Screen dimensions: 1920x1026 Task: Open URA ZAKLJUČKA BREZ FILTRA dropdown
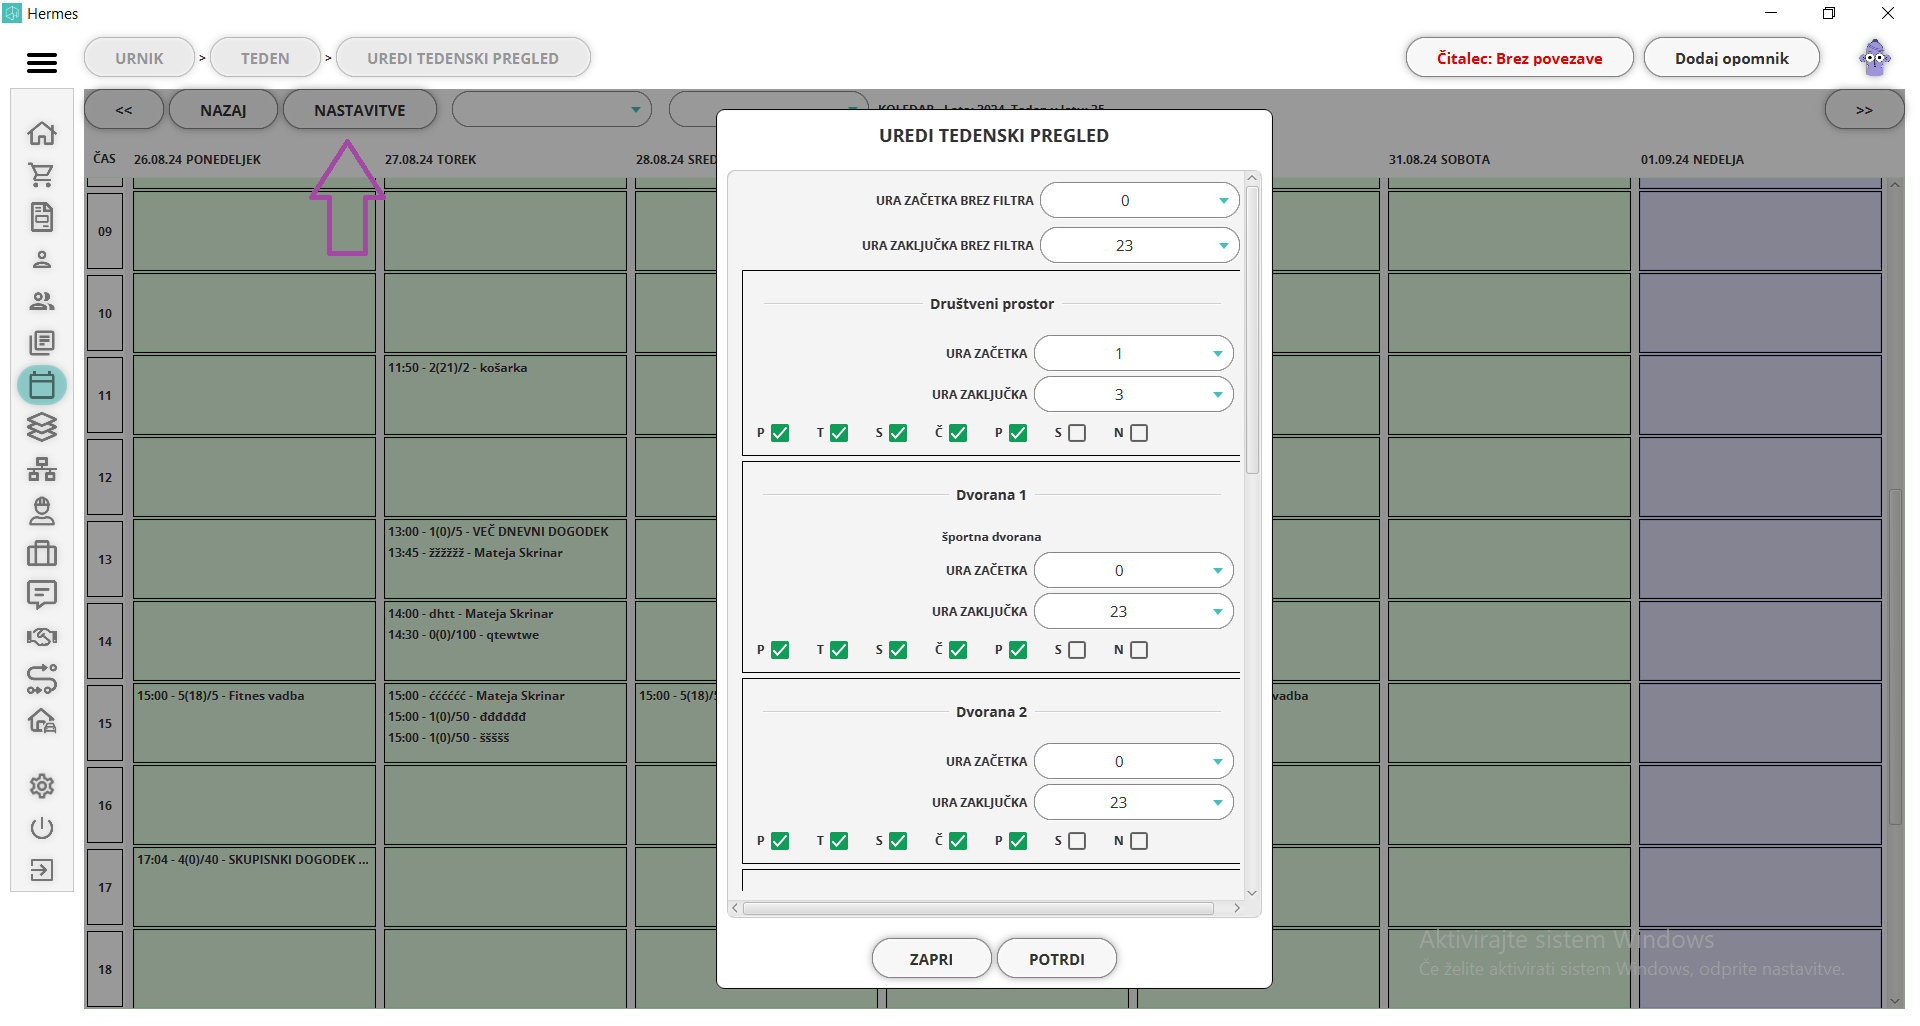point(1140,246)
